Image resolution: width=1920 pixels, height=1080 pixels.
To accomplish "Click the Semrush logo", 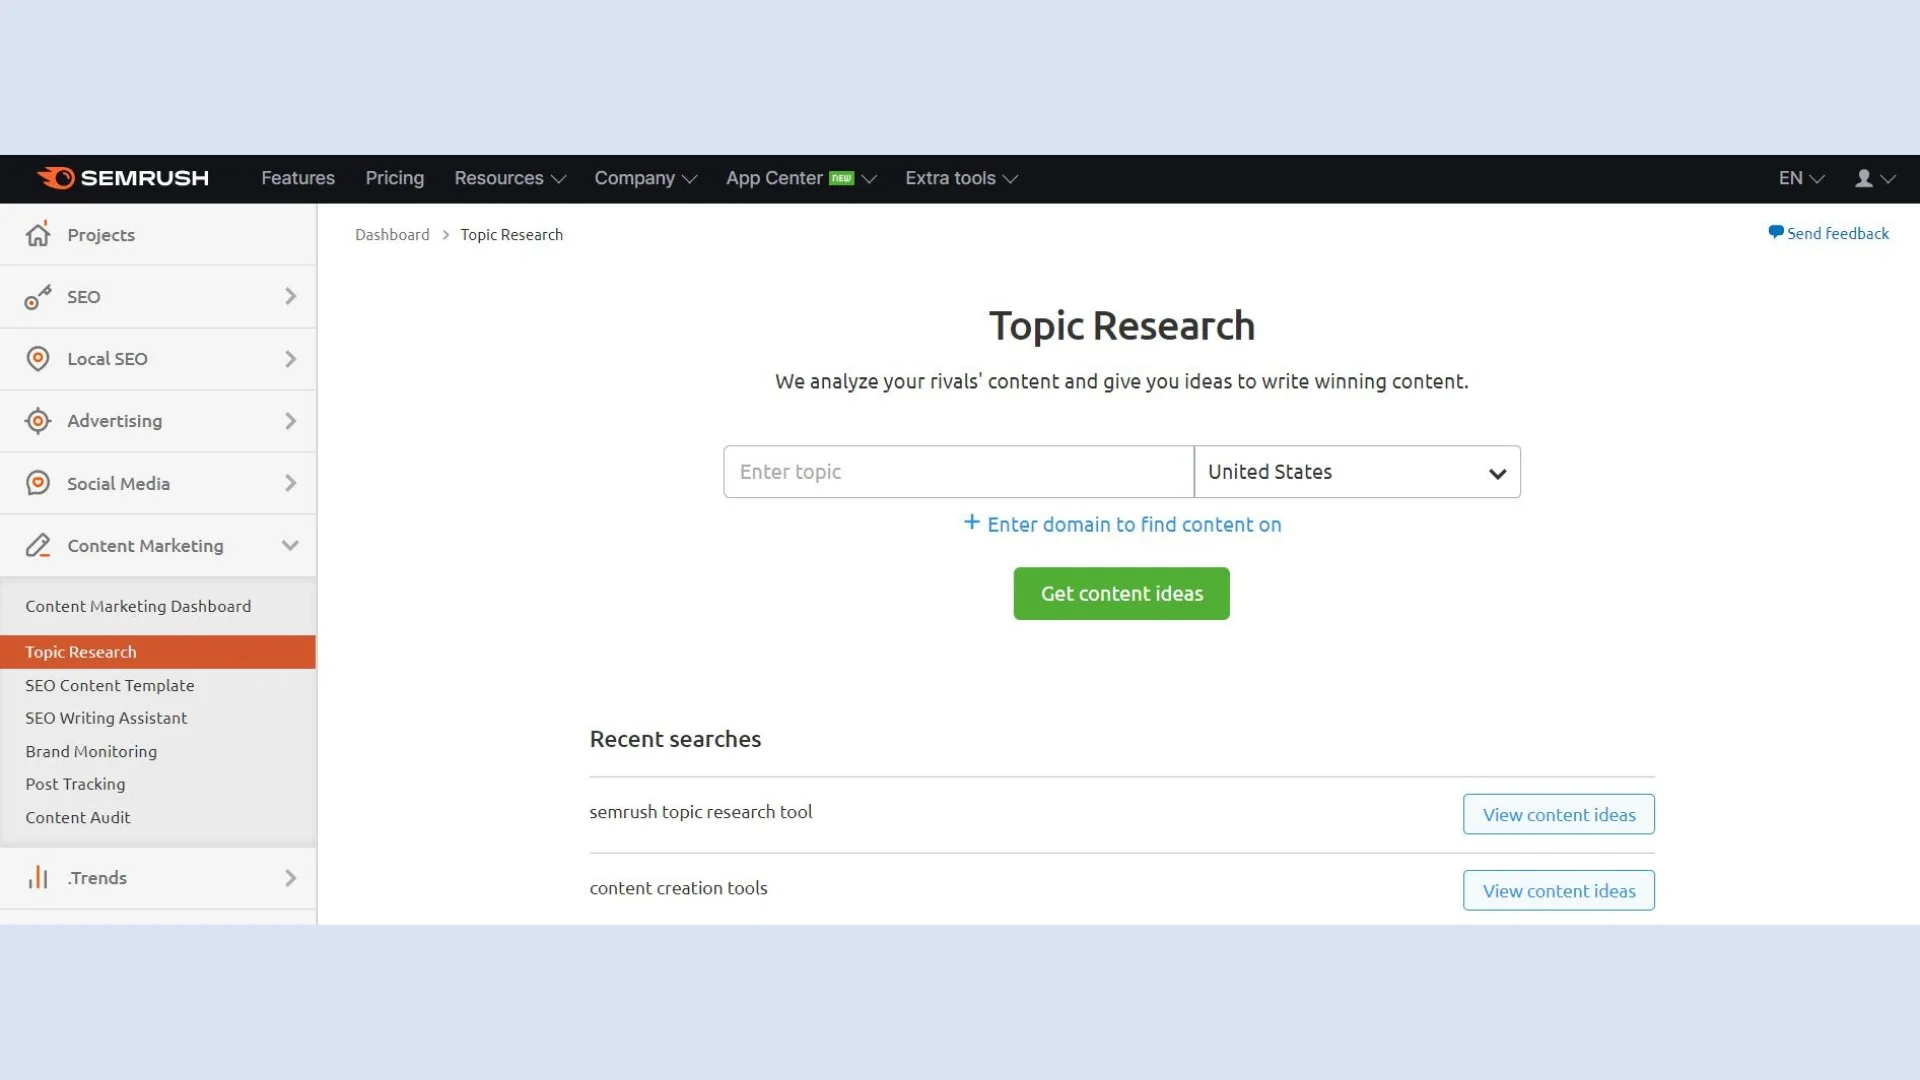I will coord(123,178).
